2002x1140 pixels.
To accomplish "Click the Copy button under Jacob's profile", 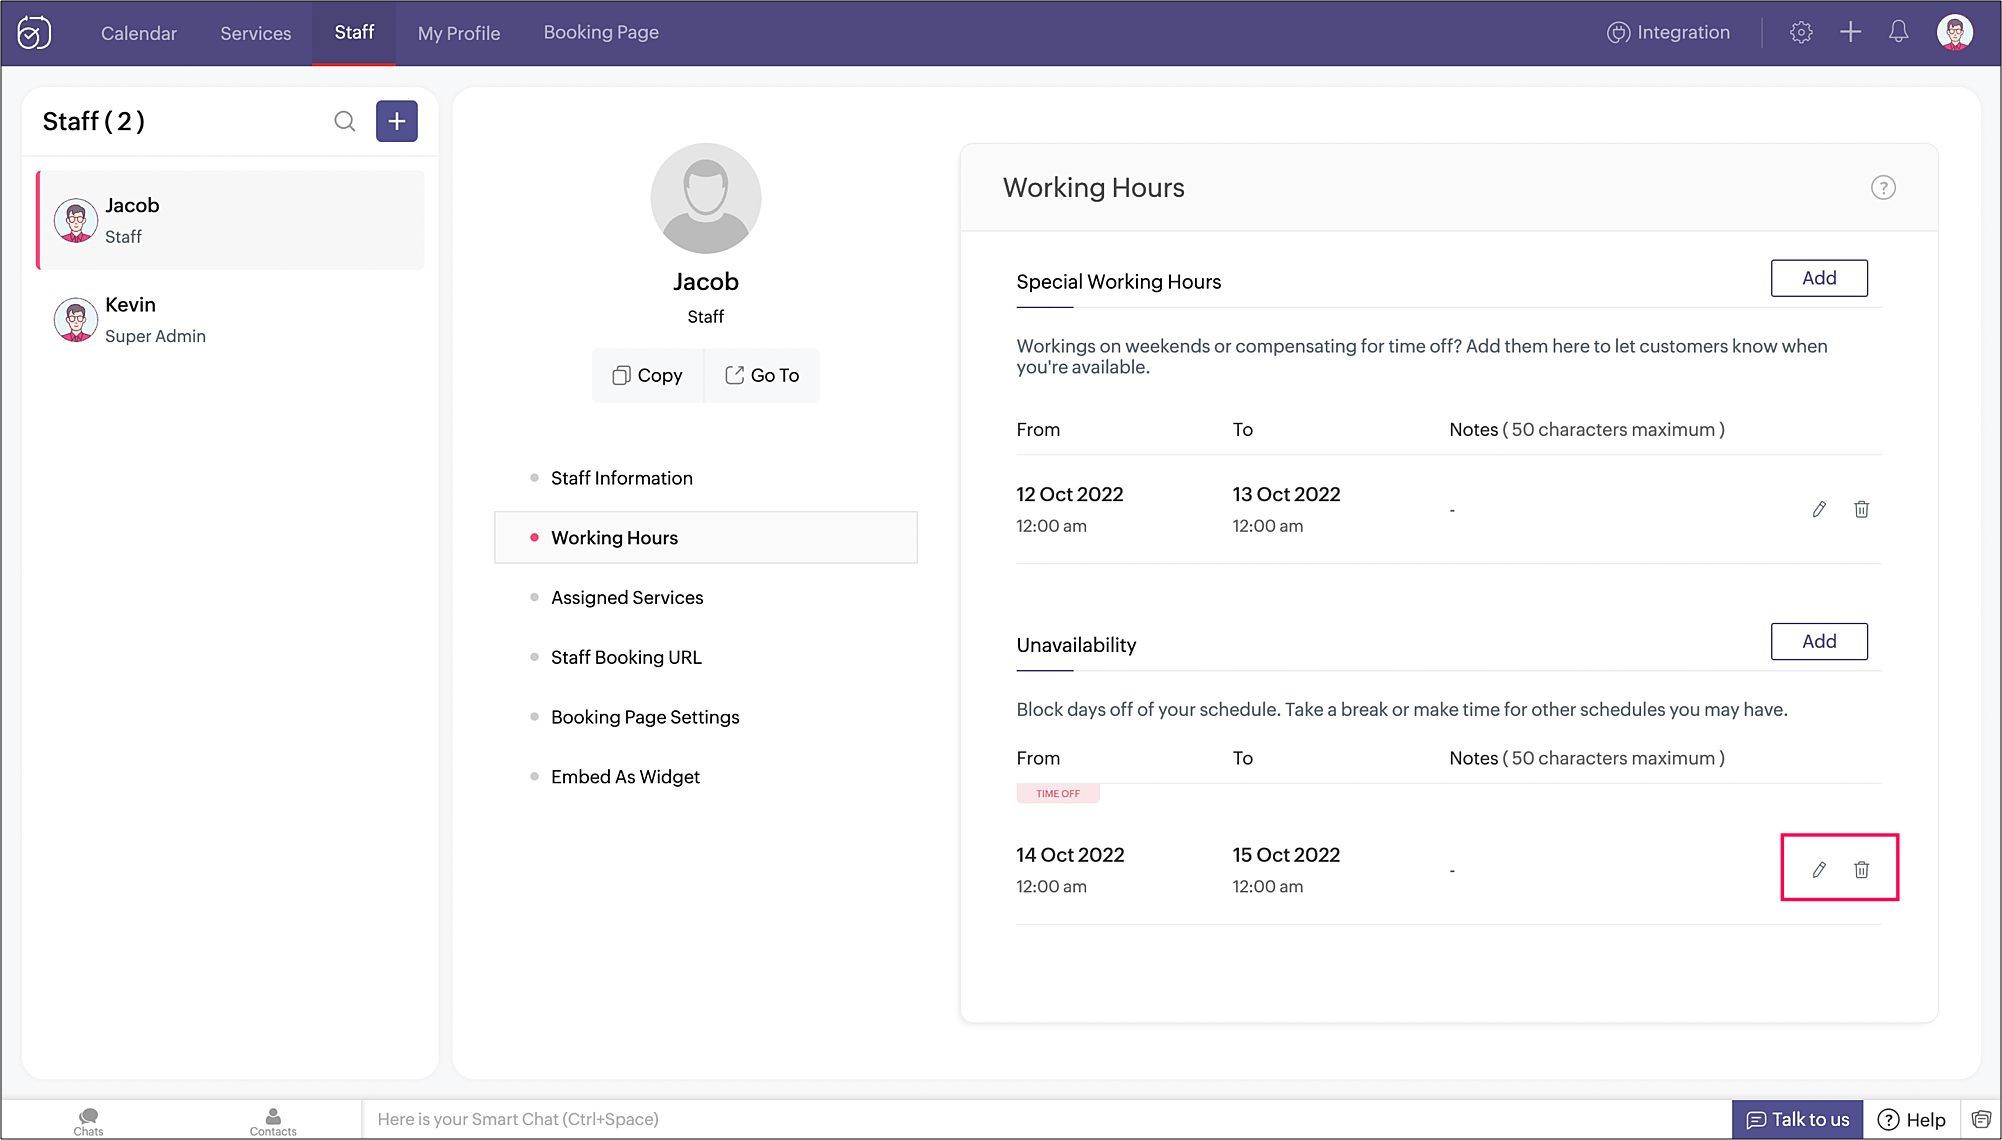I will click(648, 376).
